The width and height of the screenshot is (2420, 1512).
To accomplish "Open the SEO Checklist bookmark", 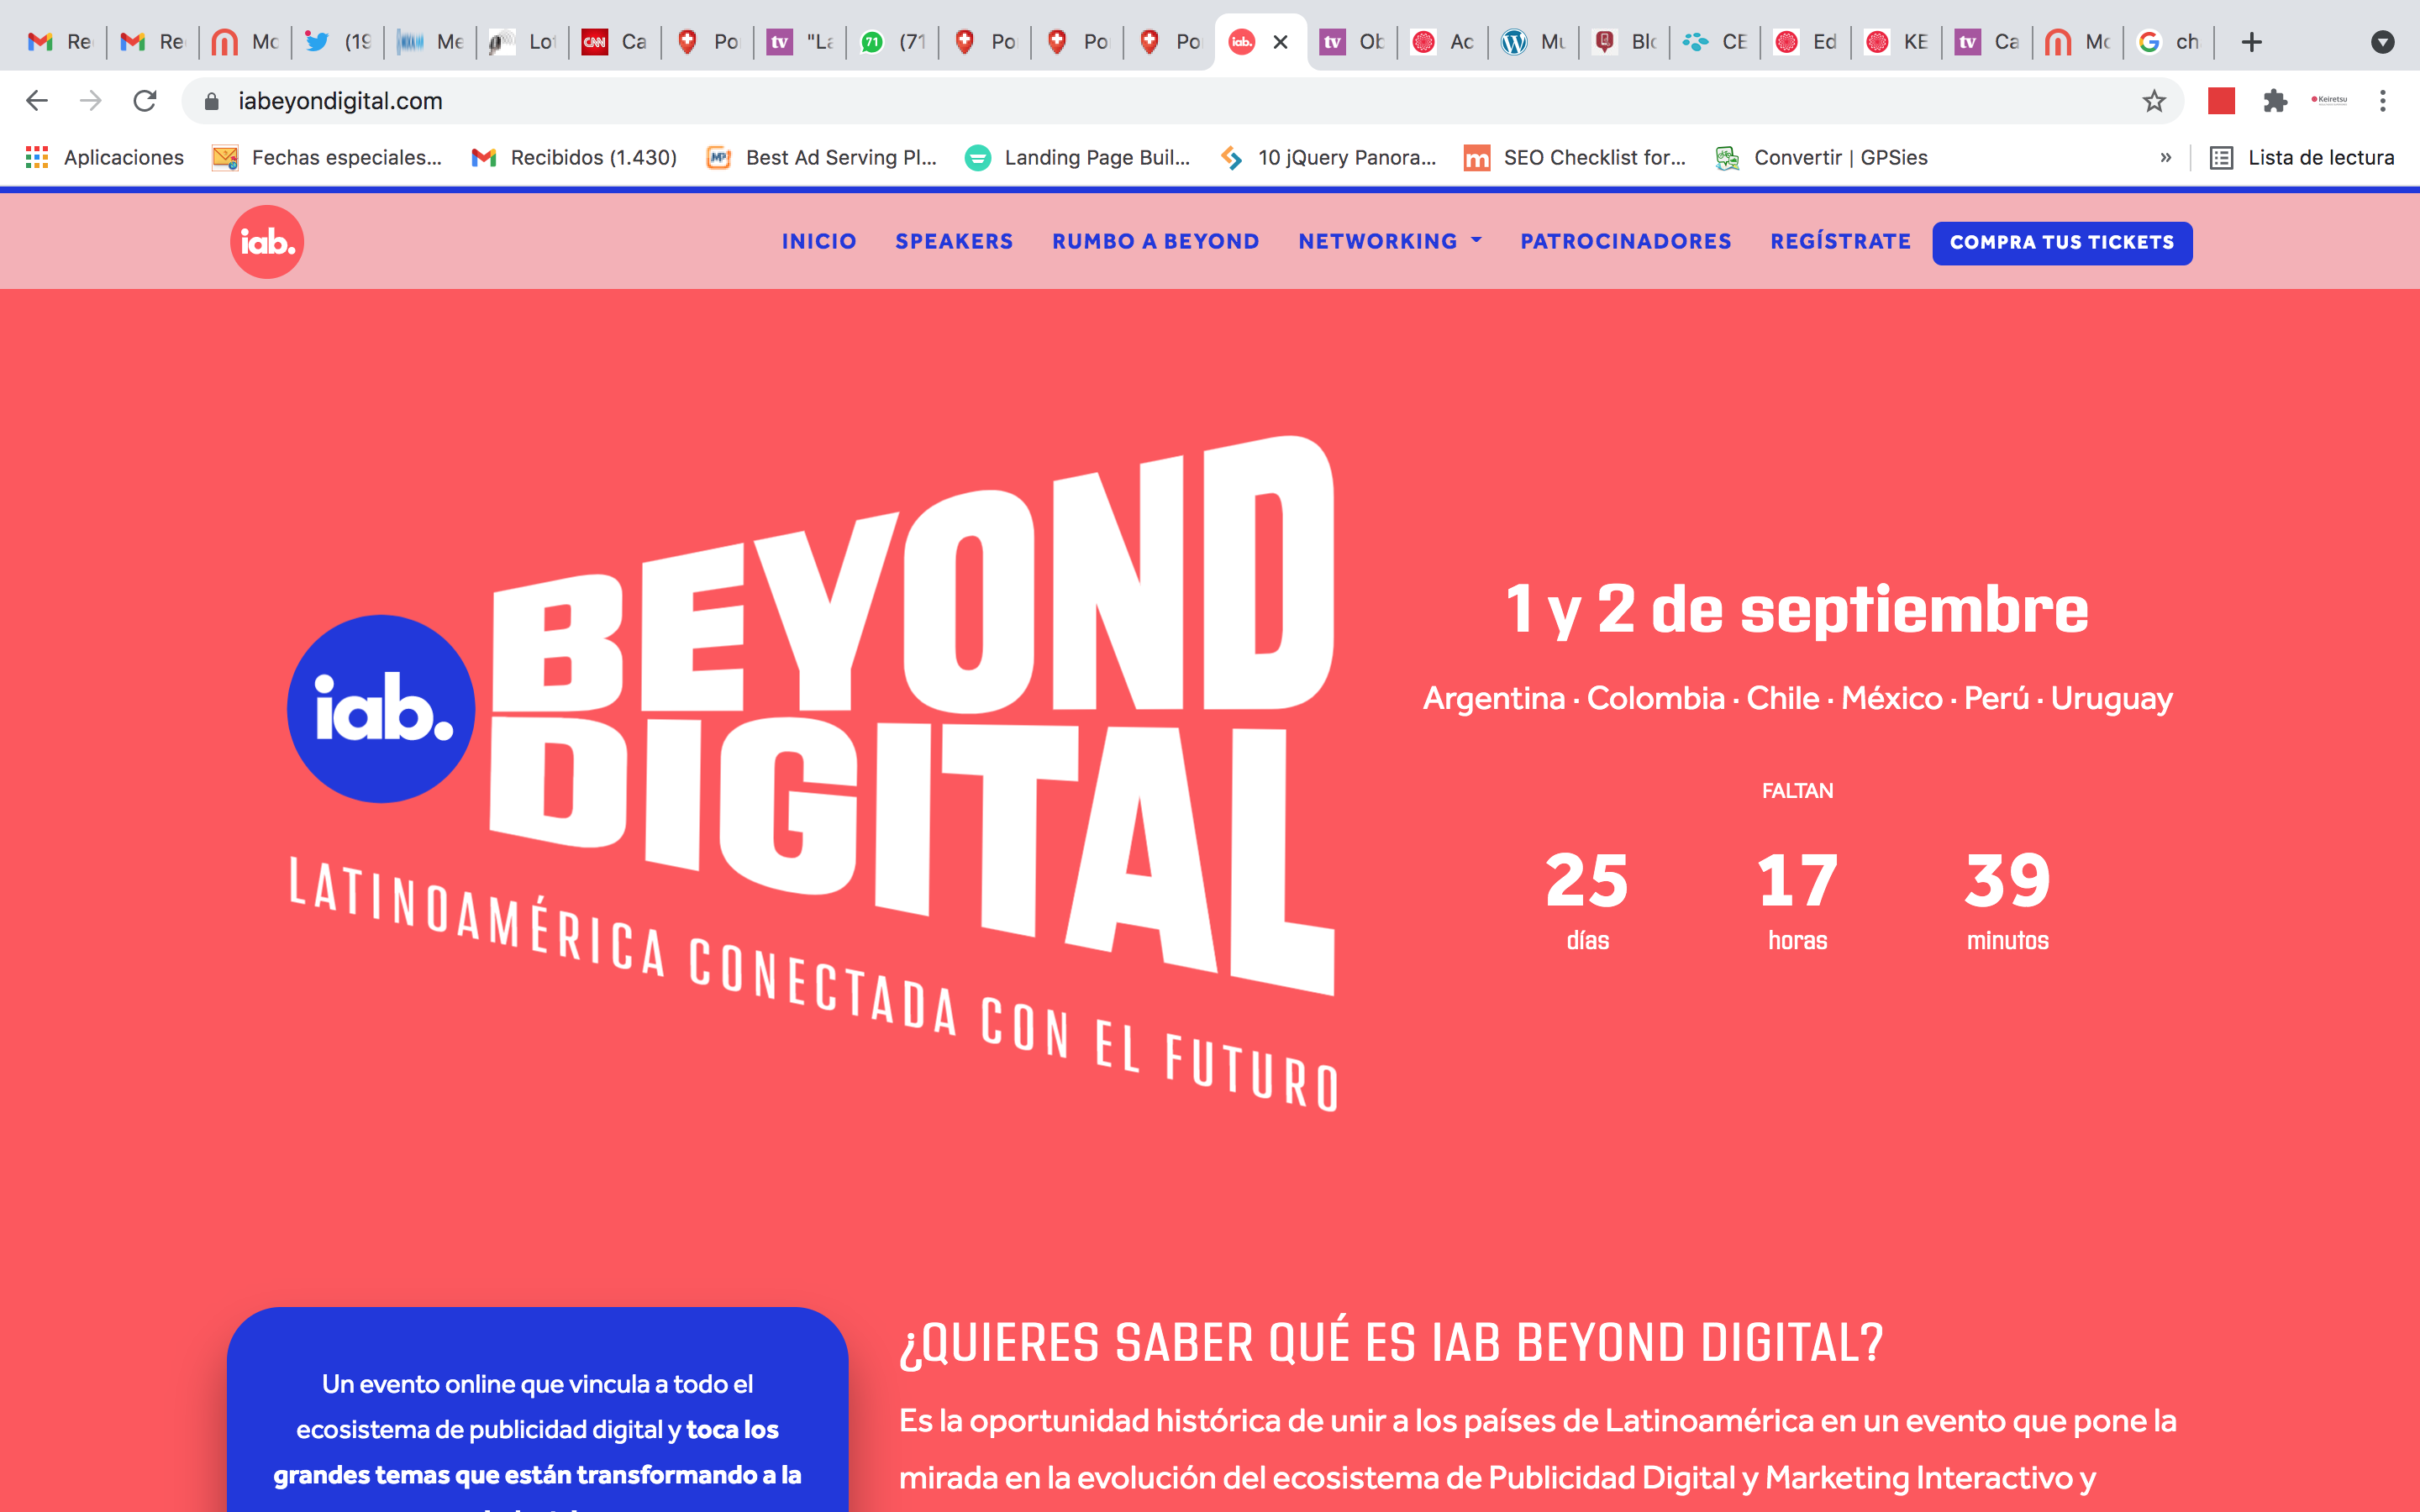I will (x=1575, y=157).
